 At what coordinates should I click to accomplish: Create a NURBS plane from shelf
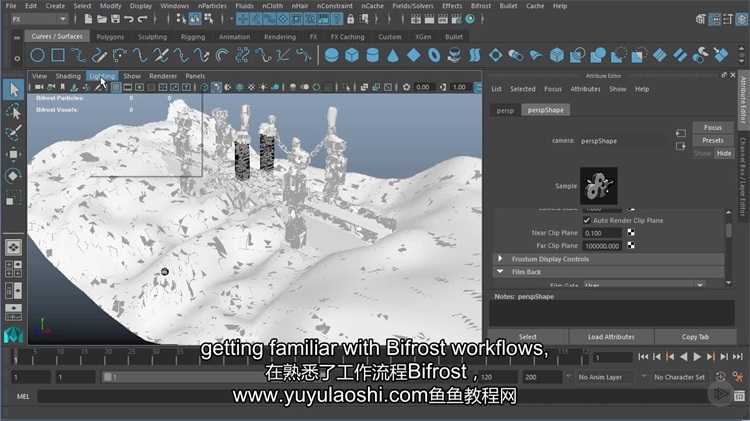(413, 55)
